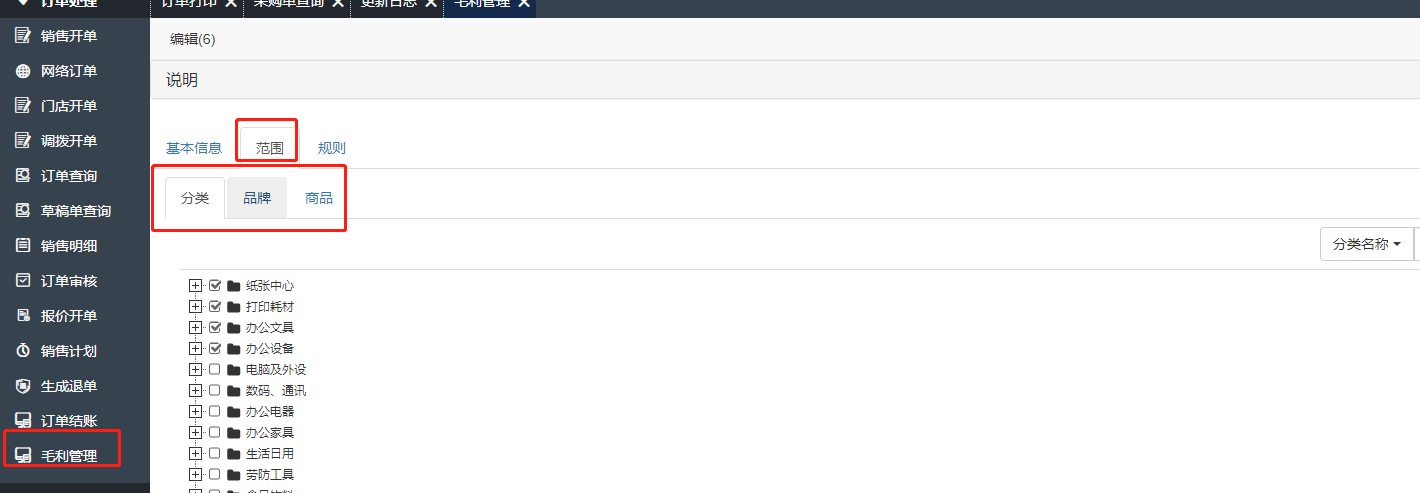Enable the 办公家具 checkbox
Screen dimensions: 1420x493
[215, 432]
